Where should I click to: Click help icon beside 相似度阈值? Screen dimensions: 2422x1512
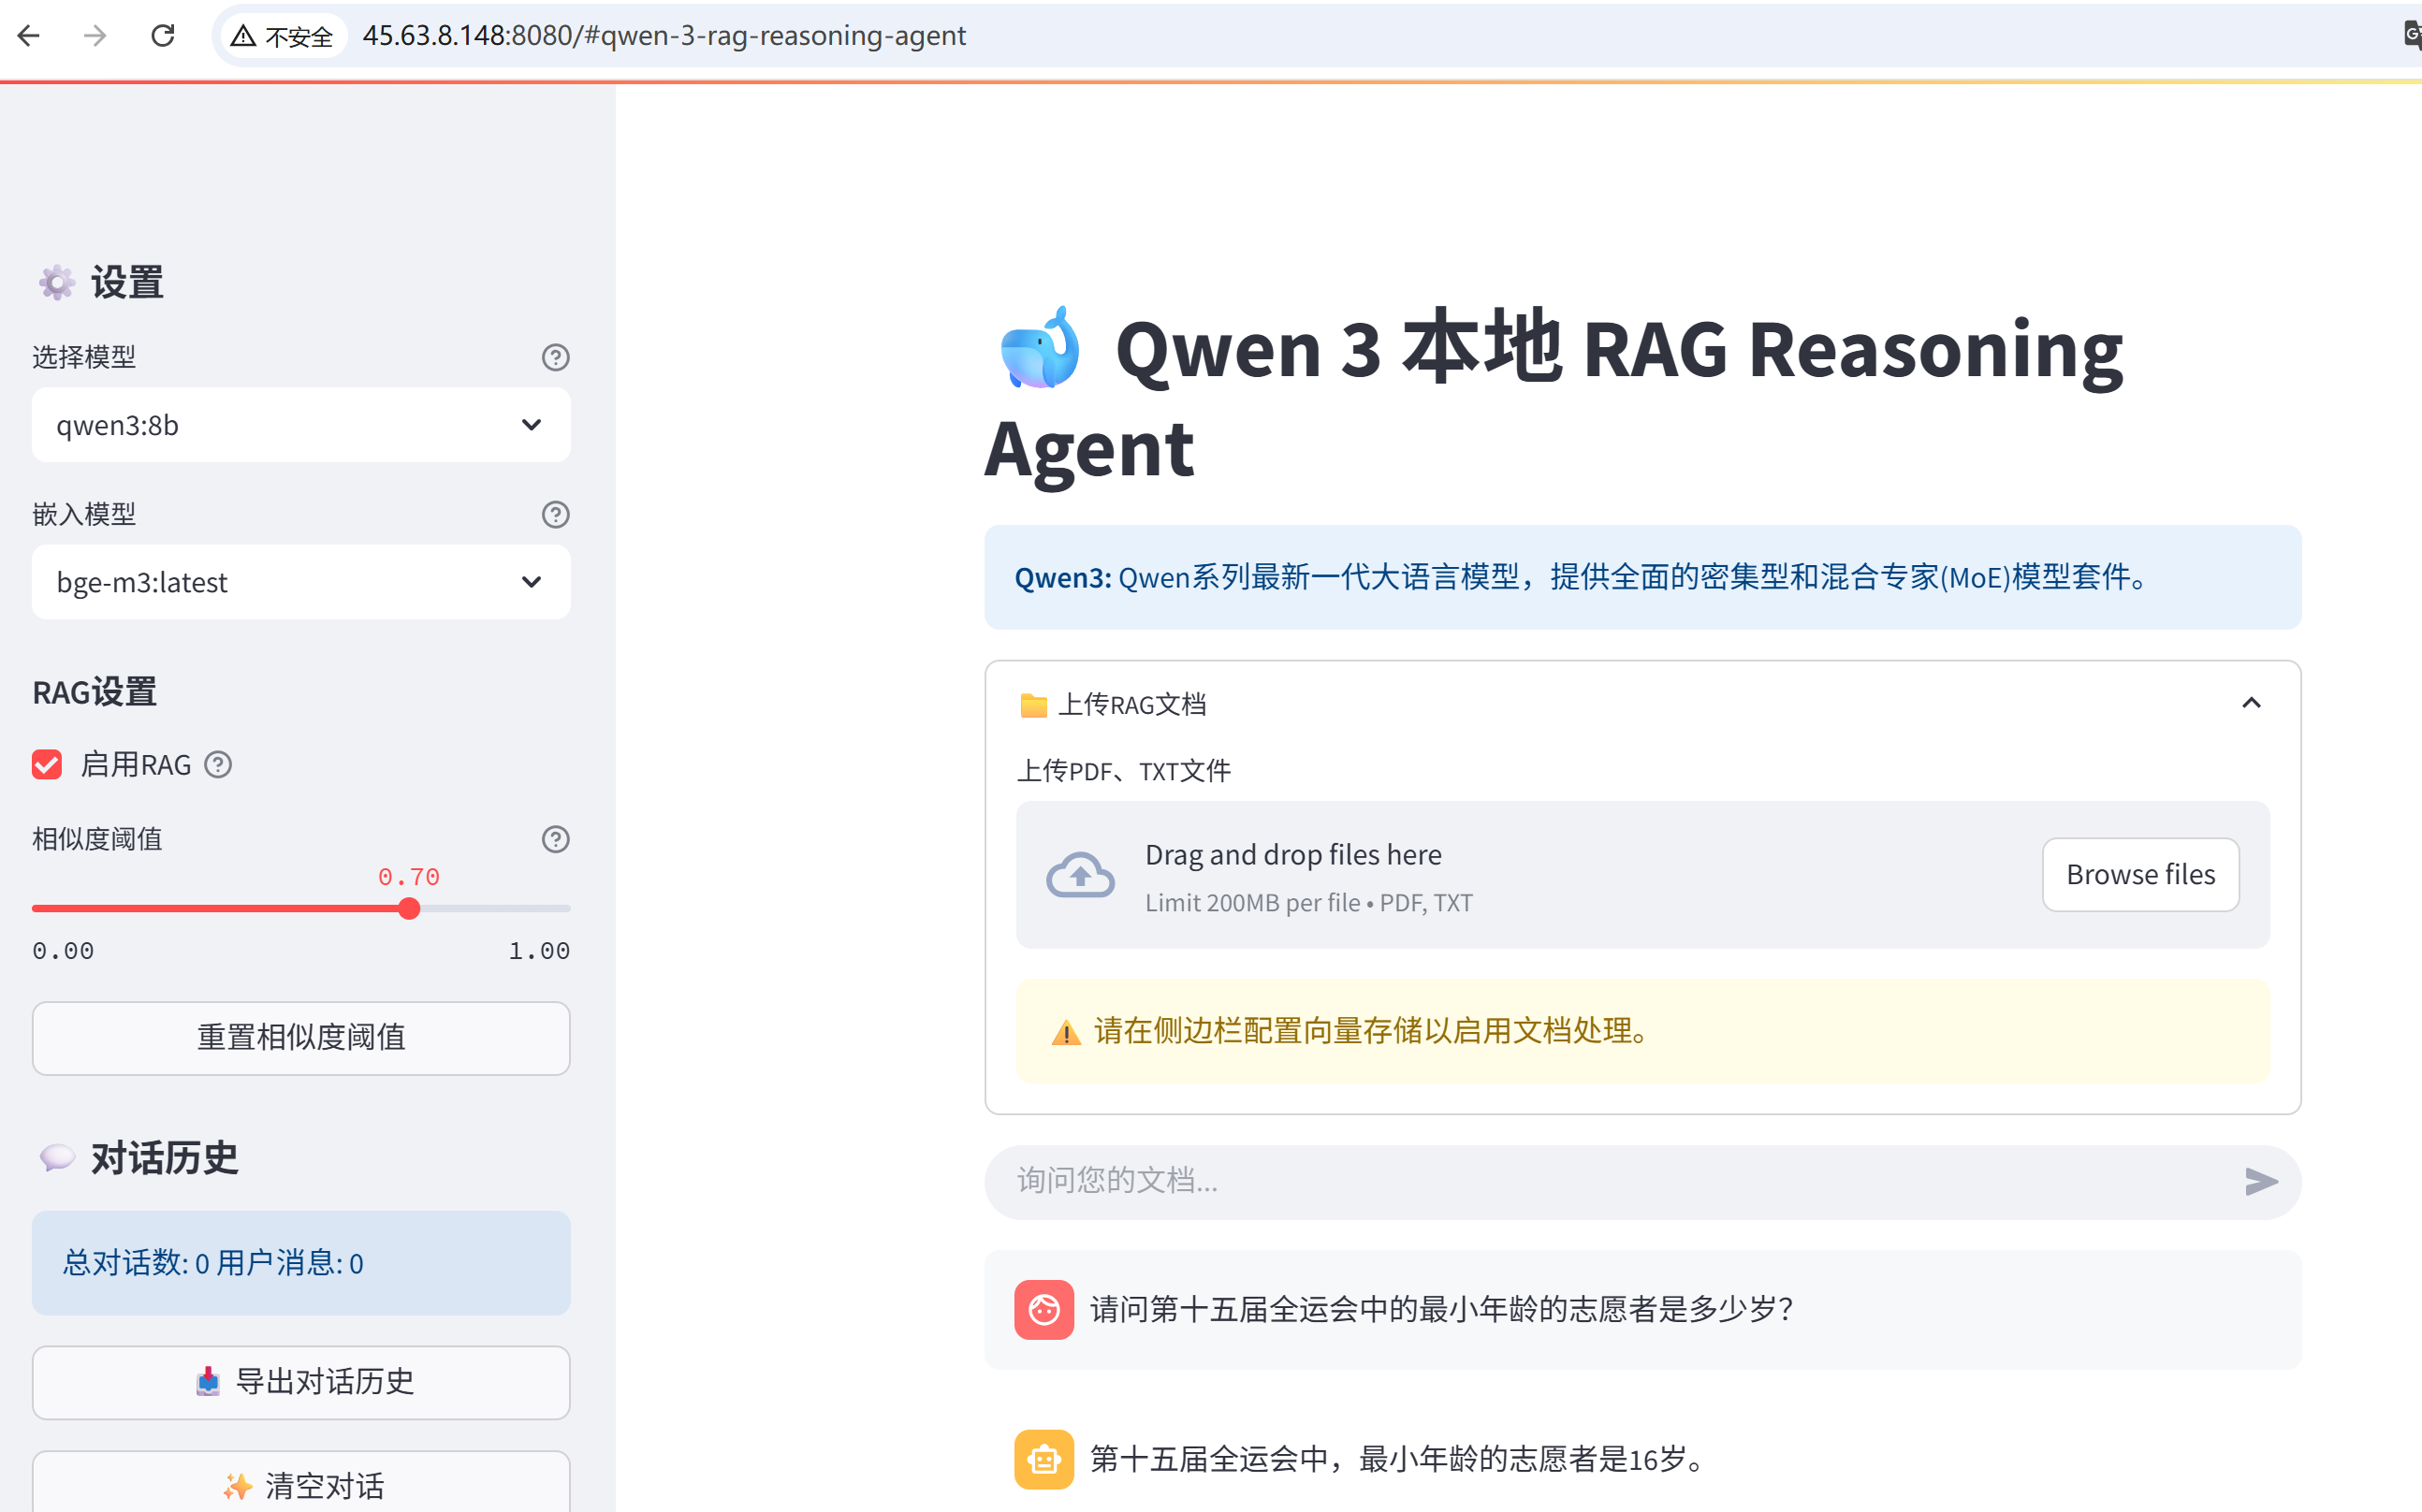pyautogui.click(x=555, y=839)
